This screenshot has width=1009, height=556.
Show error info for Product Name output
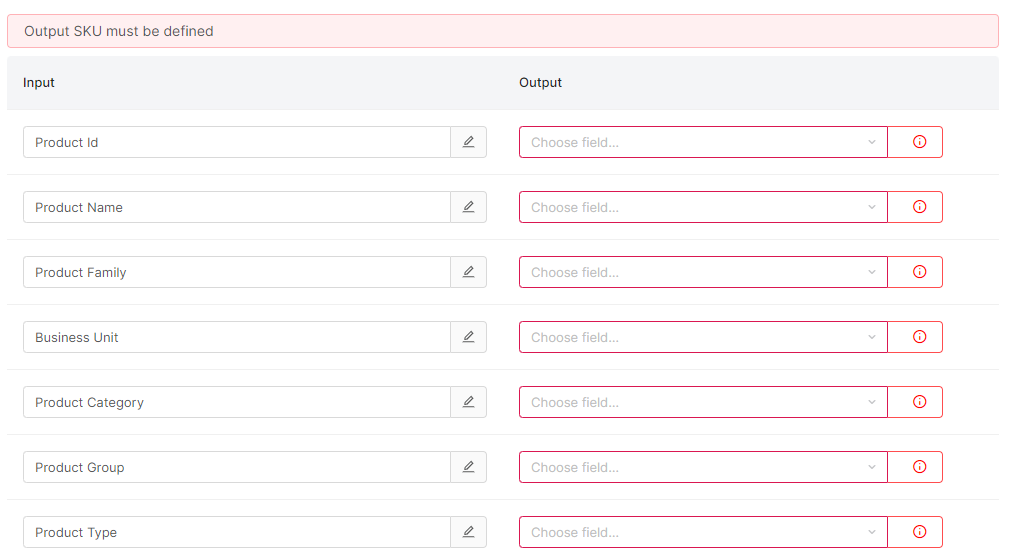(919, 207)
